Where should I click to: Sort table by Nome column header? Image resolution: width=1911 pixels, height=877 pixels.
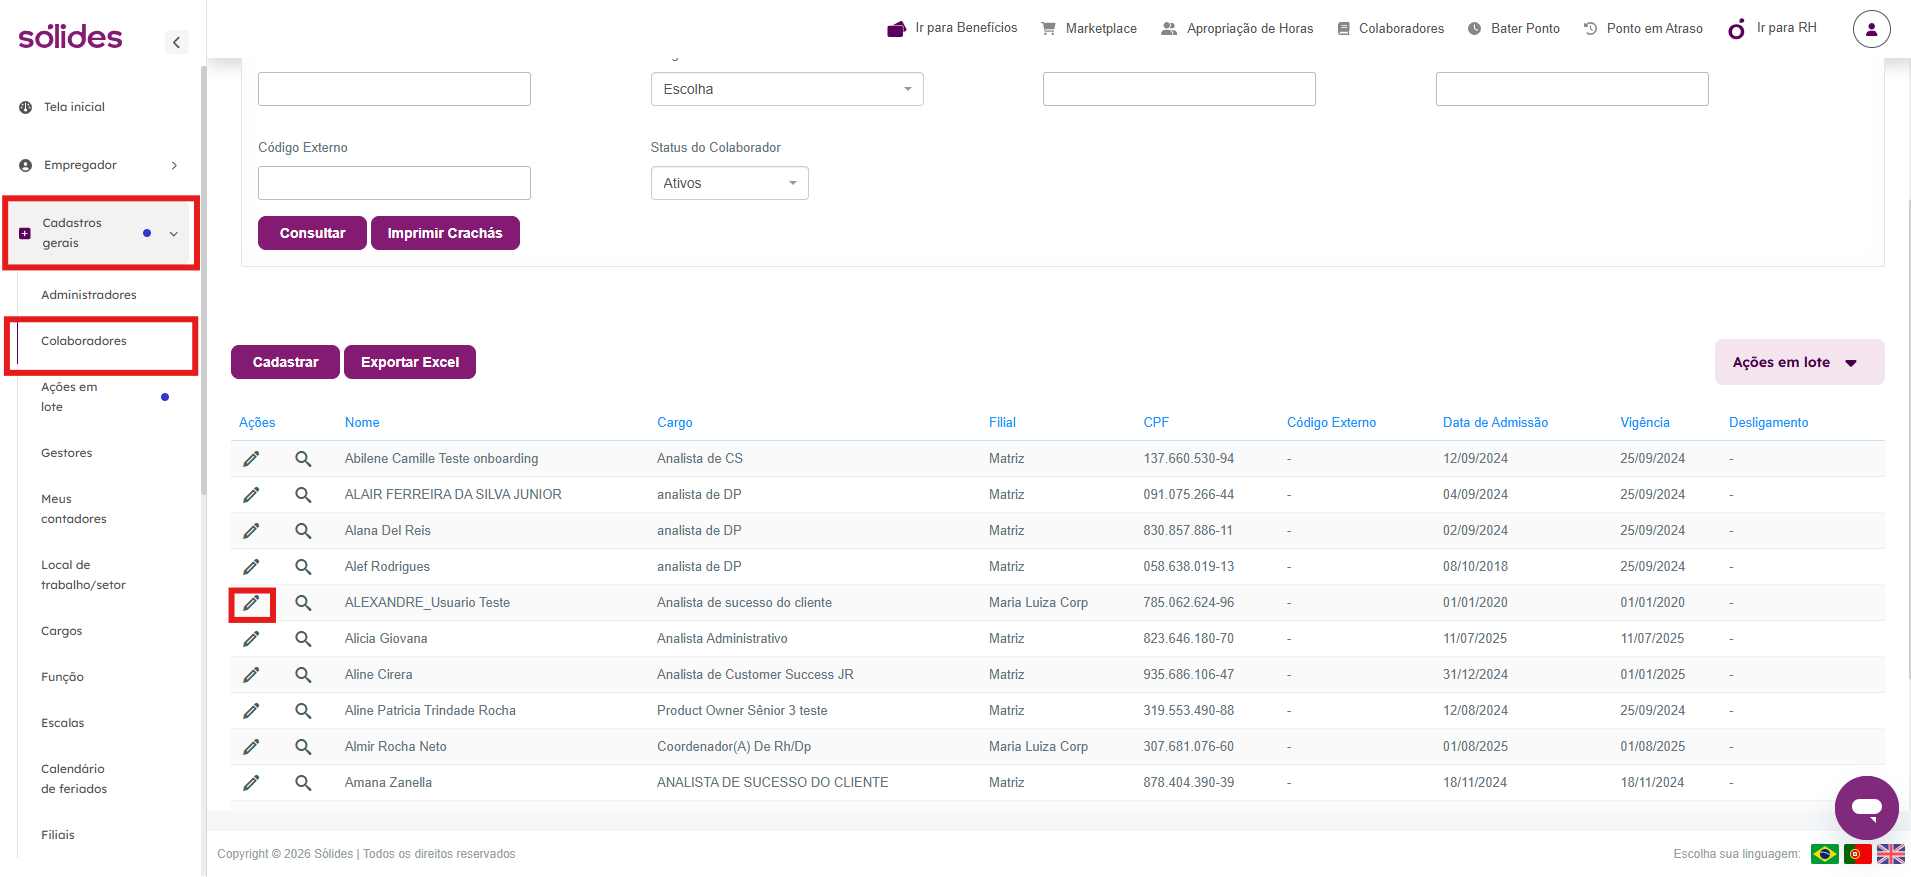pyautogui.click(x=362, y=423)
